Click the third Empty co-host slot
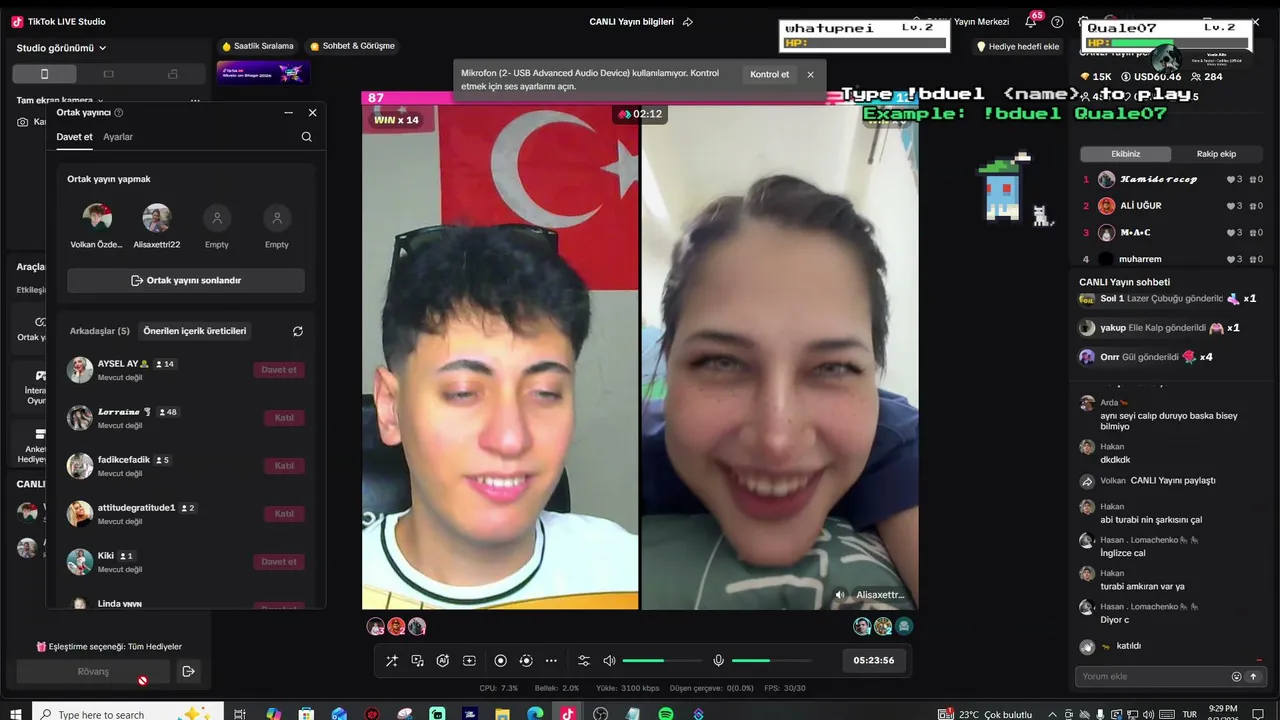Viewport: 1280px width, 720px height. click(217, 218)
